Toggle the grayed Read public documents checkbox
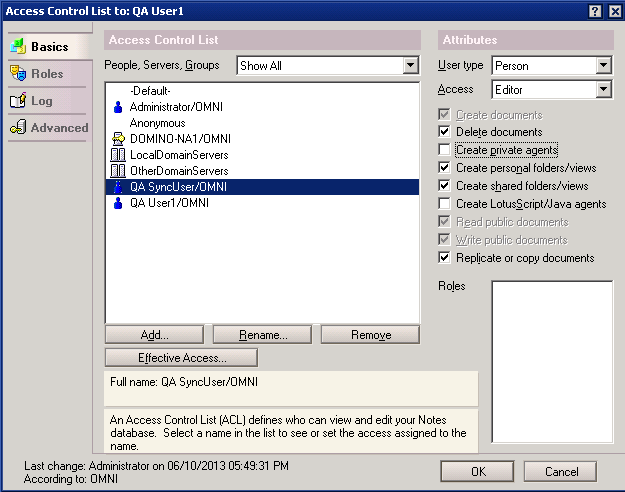 (x=444, y=221)
